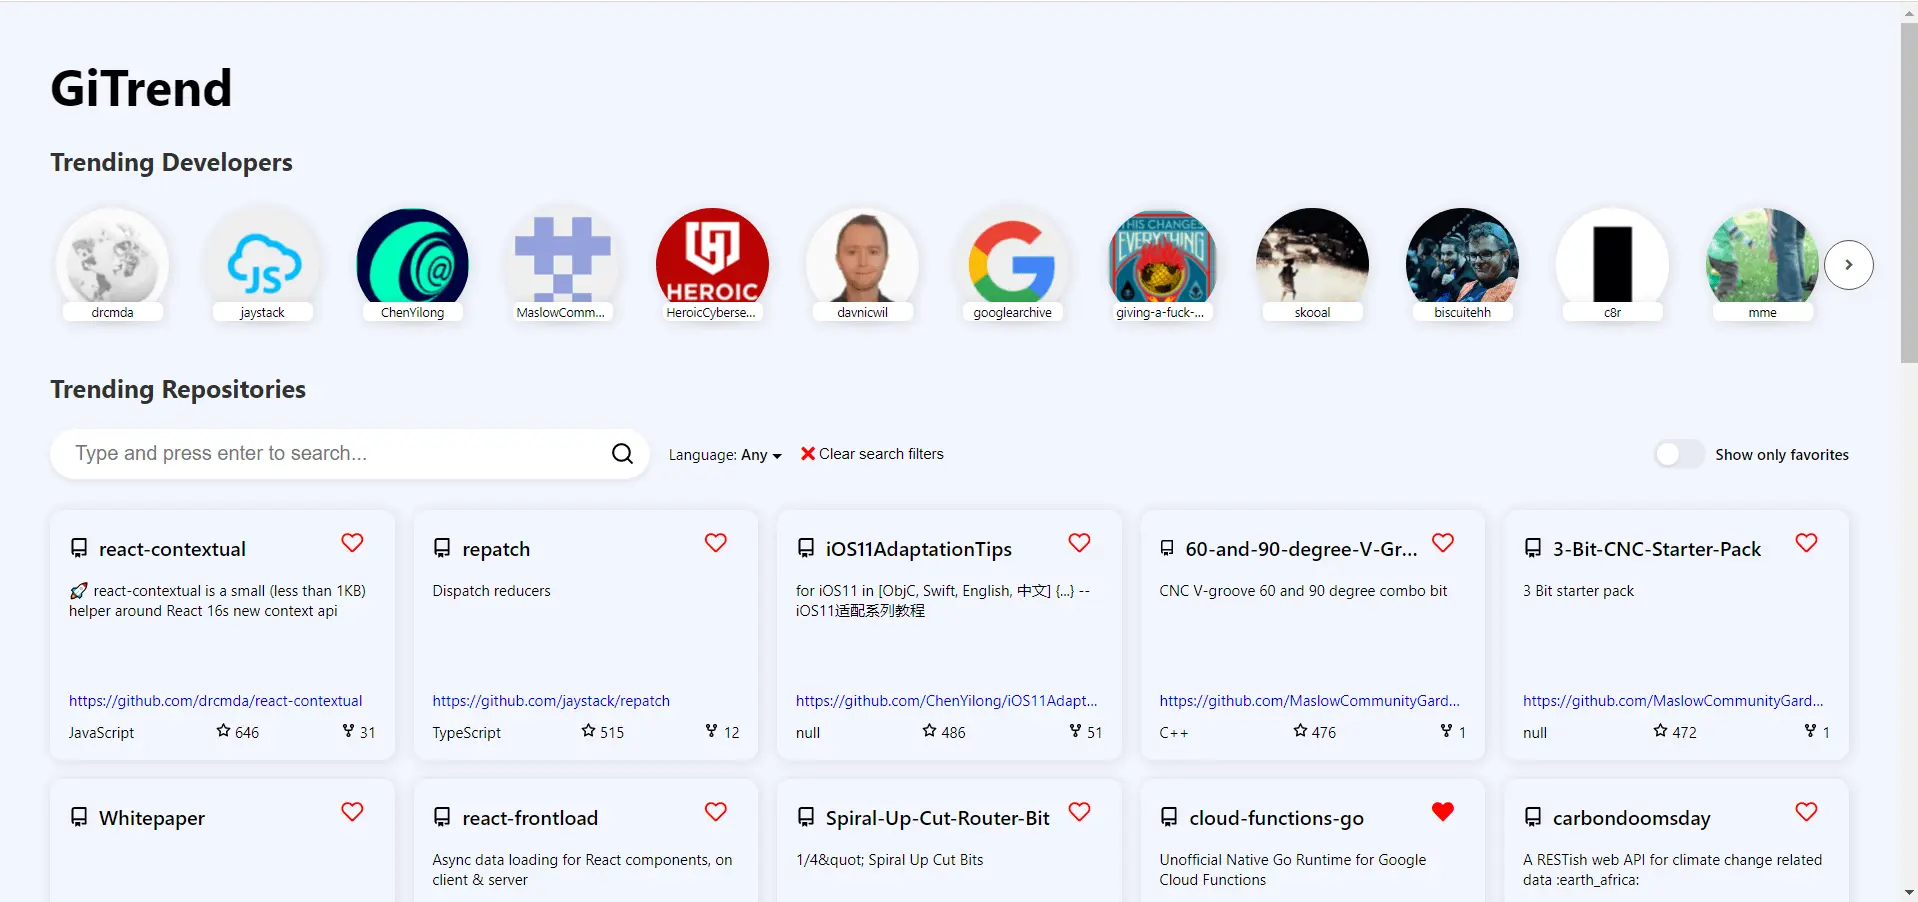
Task: Favorite the 3-Bit-CNC-Starter-Pack repository
Action: pyautogui.click(x=1805, y=543)
